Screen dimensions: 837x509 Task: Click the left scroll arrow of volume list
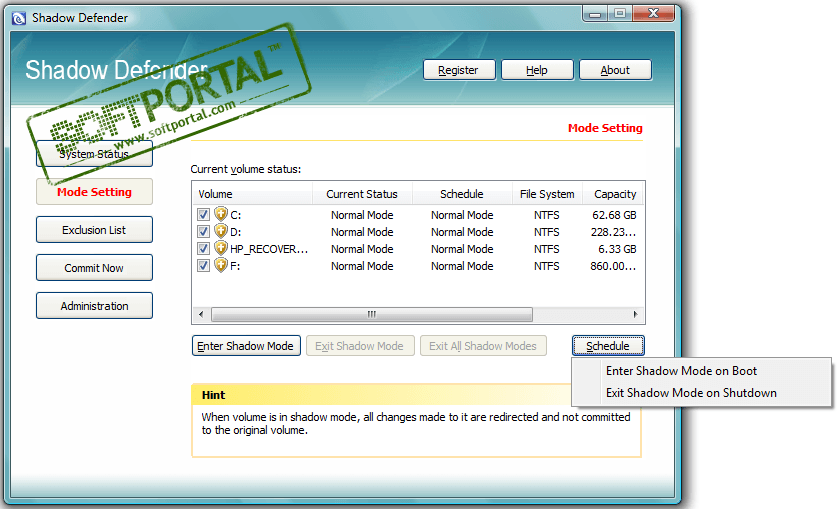click(x=201, y=314)
